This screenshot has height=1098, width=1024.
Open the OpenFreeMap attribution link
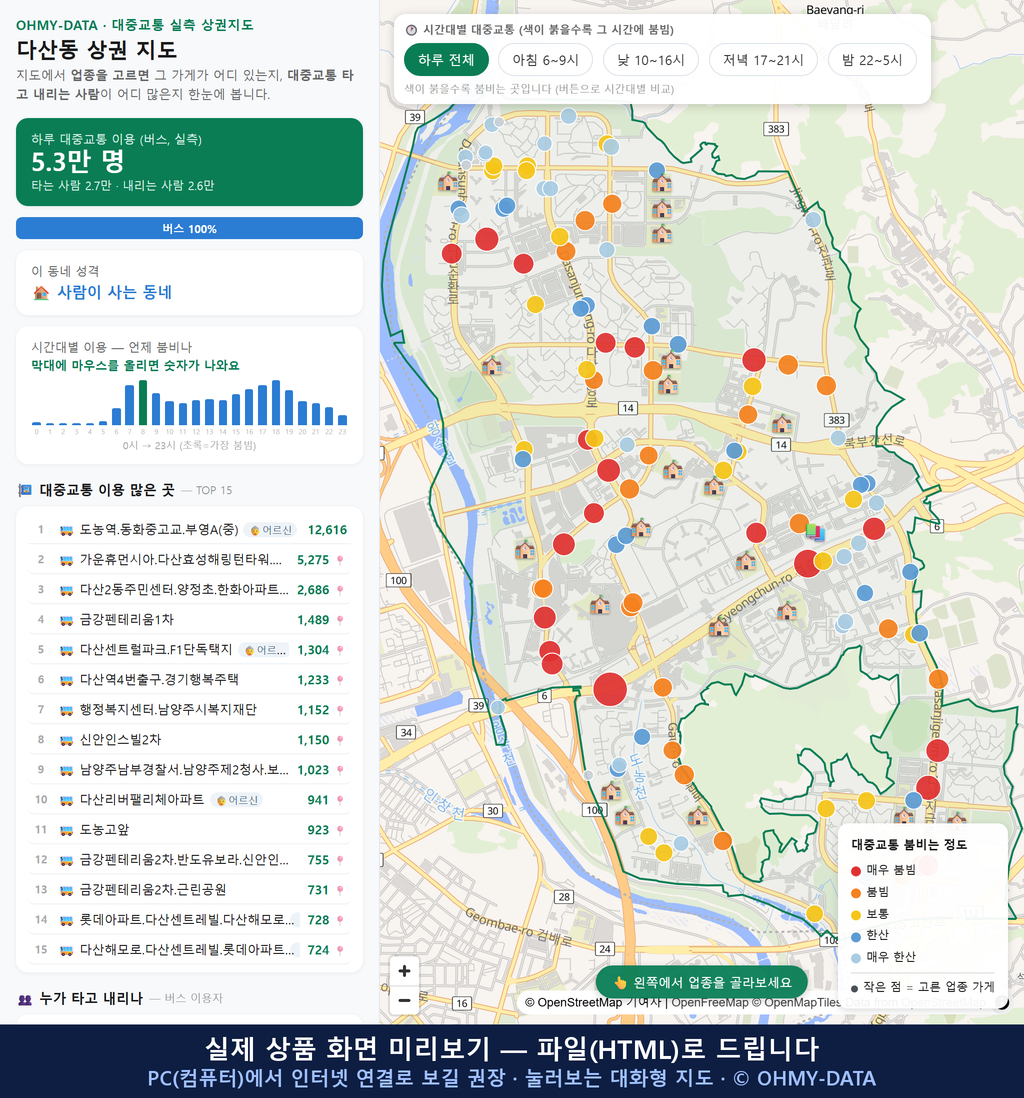(710, 1003)
